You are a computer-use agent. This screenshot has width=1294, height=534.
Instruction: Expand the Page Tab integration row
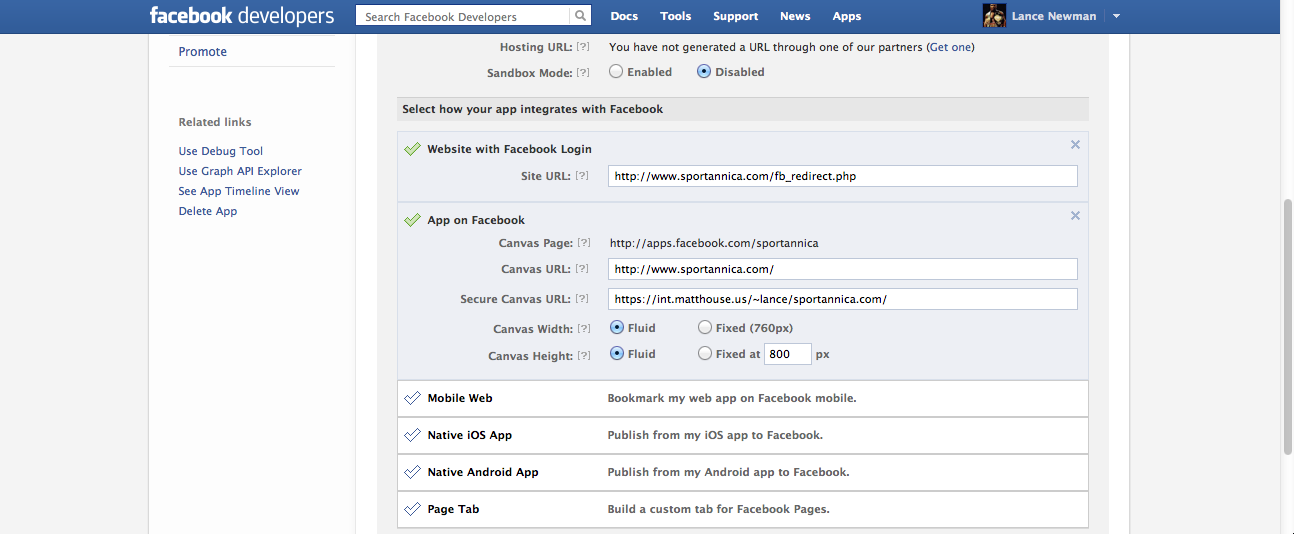point(742,509)
